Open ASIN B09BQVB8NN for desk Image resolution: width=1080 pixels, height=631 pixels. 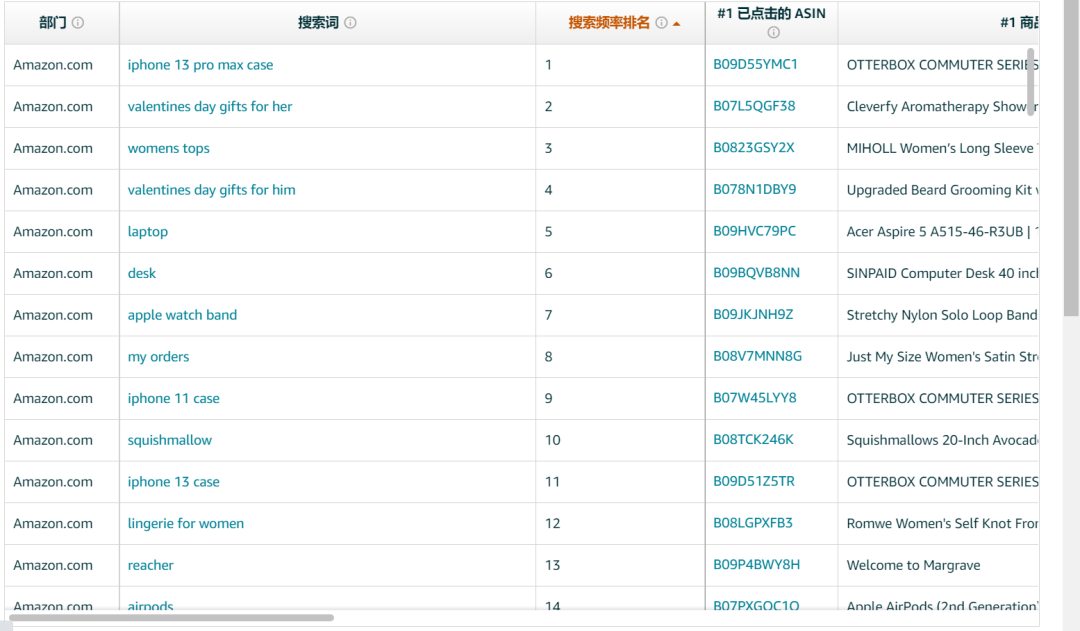756,273
